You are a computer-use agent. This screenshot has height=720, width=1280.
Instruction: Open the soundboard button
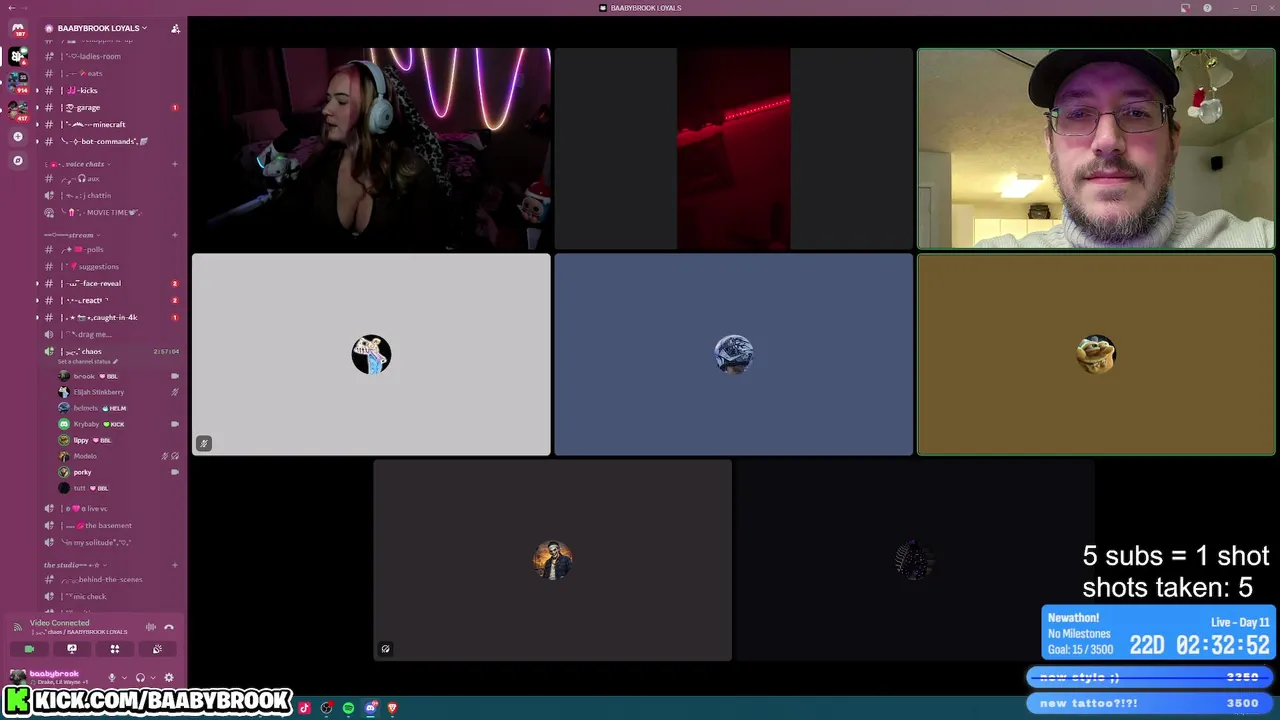click(x=157, y=649)
